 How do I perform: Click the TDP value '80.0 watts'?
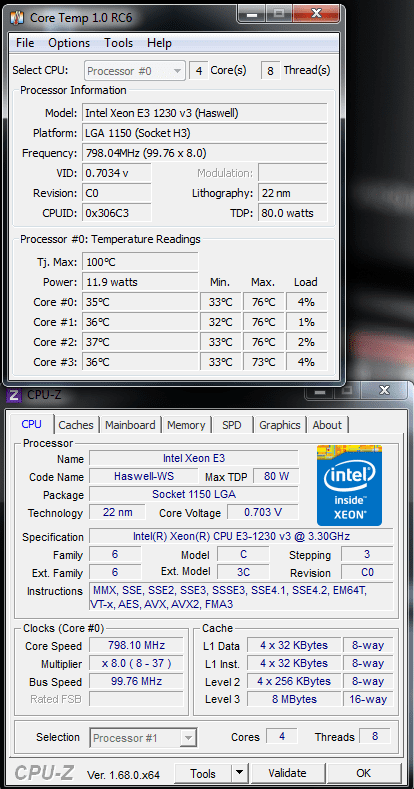(x=293, y=213)
